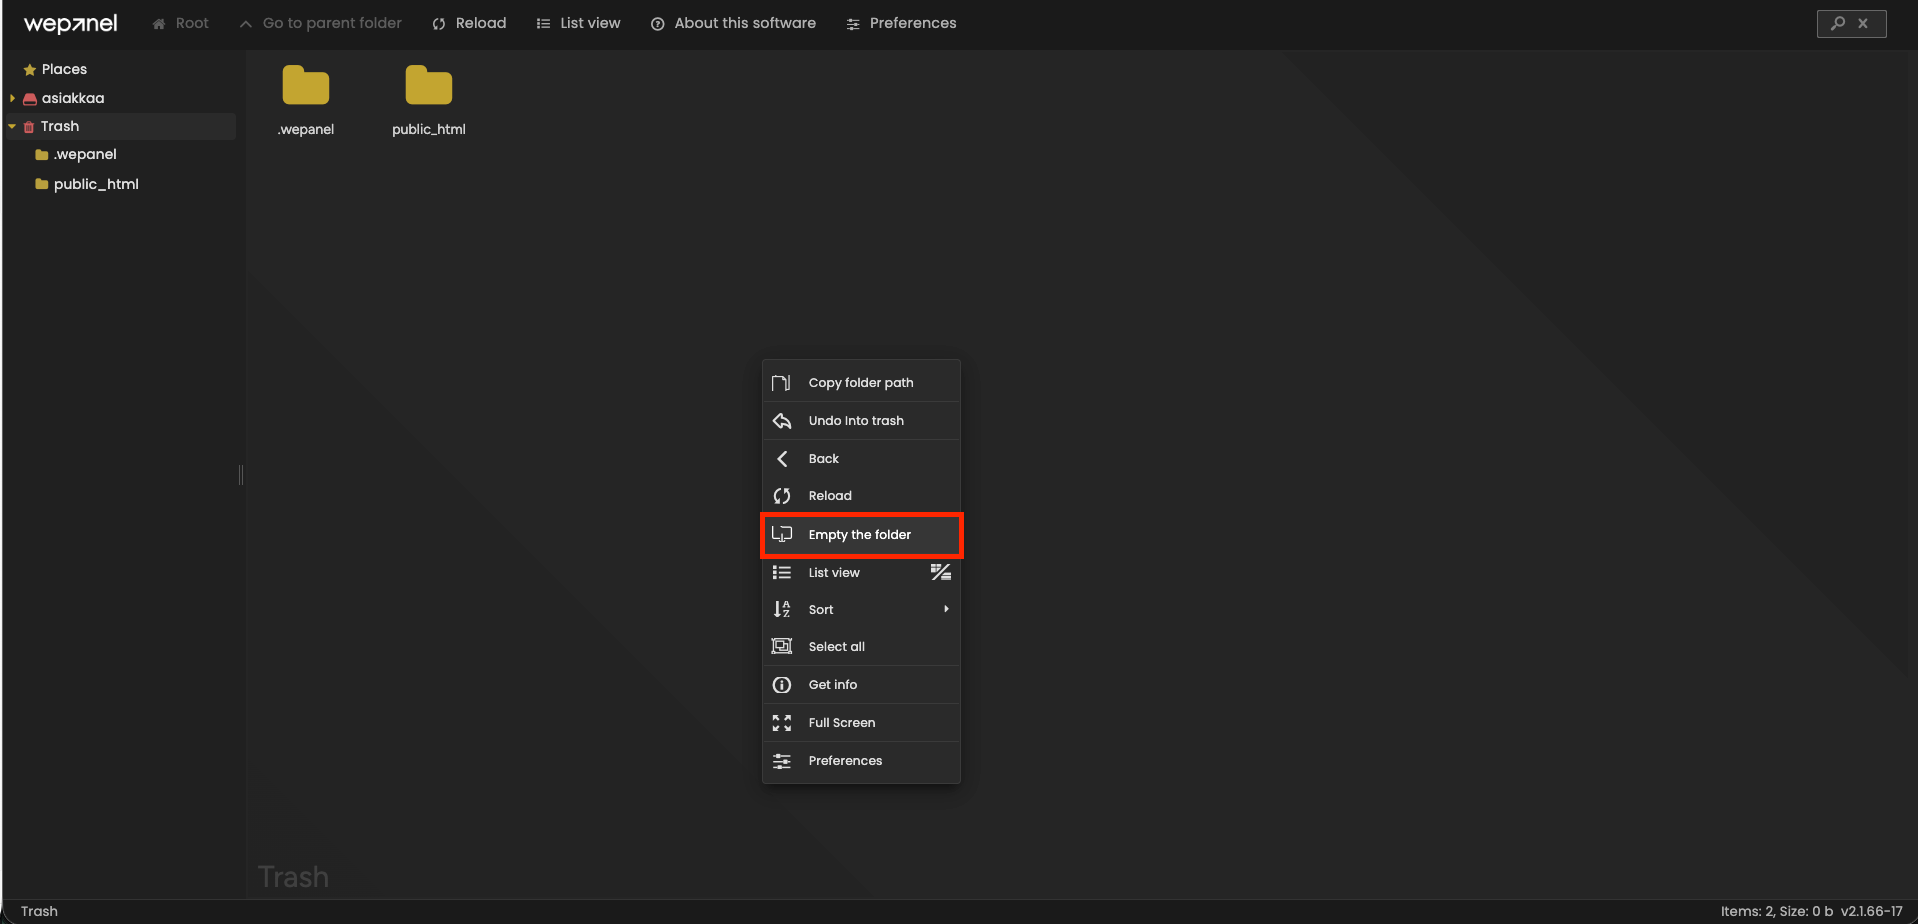The height and width of the screenshot is (924, 1918).
Task: Clear search with the X icon
Action: click(x=1863, y=23)
